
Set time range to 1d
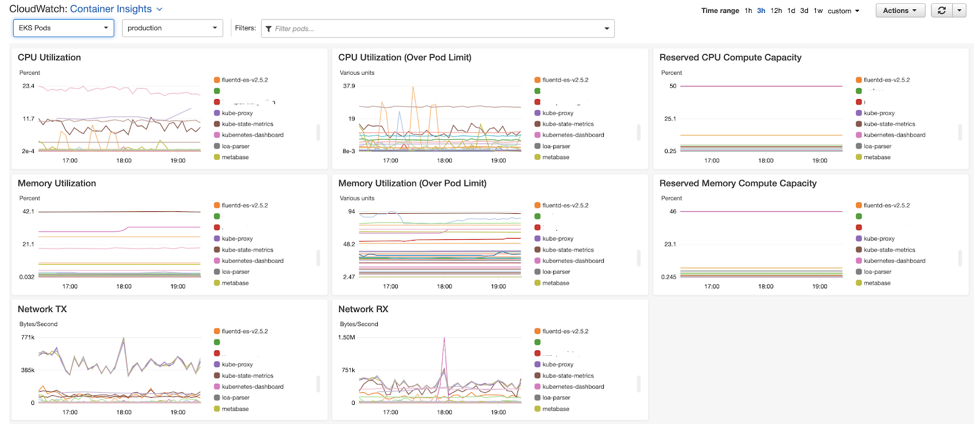pos(791,11)
